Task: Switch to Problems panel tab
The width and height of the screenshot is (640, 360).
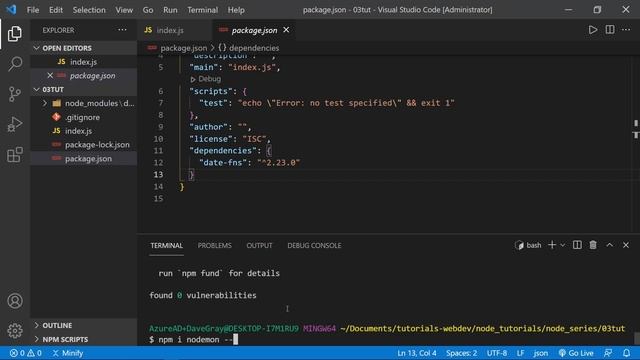Action: click(214, 245)
